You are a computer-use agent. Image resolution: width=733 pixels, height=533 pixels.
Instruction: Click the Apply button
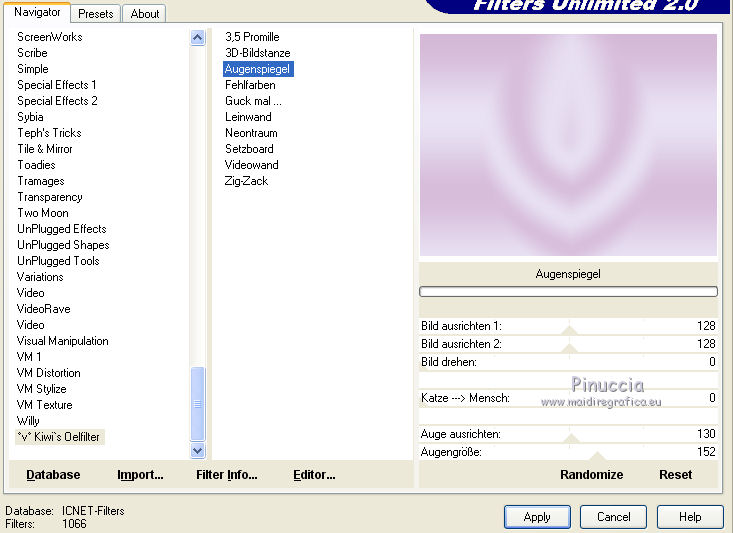537,517
